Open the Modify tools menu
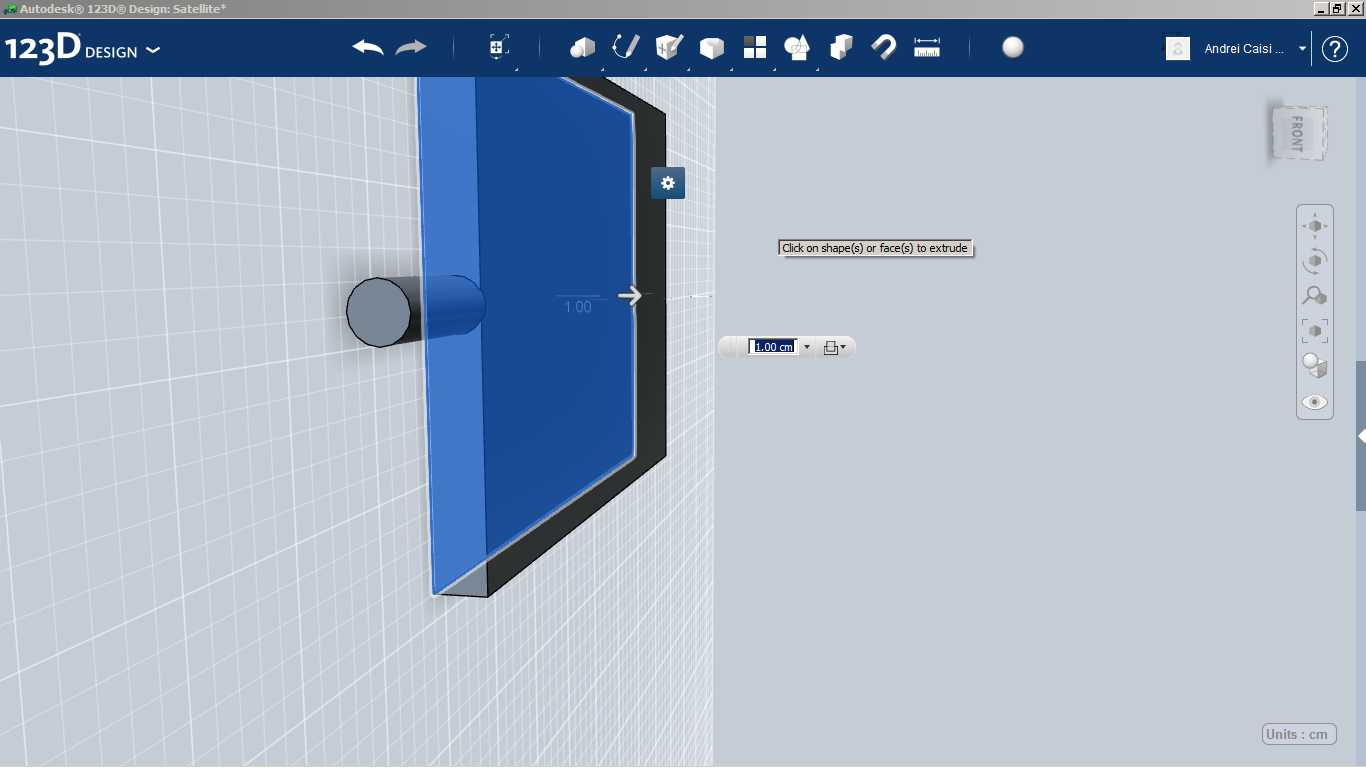The width and height of the screenshot is (1366, 768). (711, 48)
